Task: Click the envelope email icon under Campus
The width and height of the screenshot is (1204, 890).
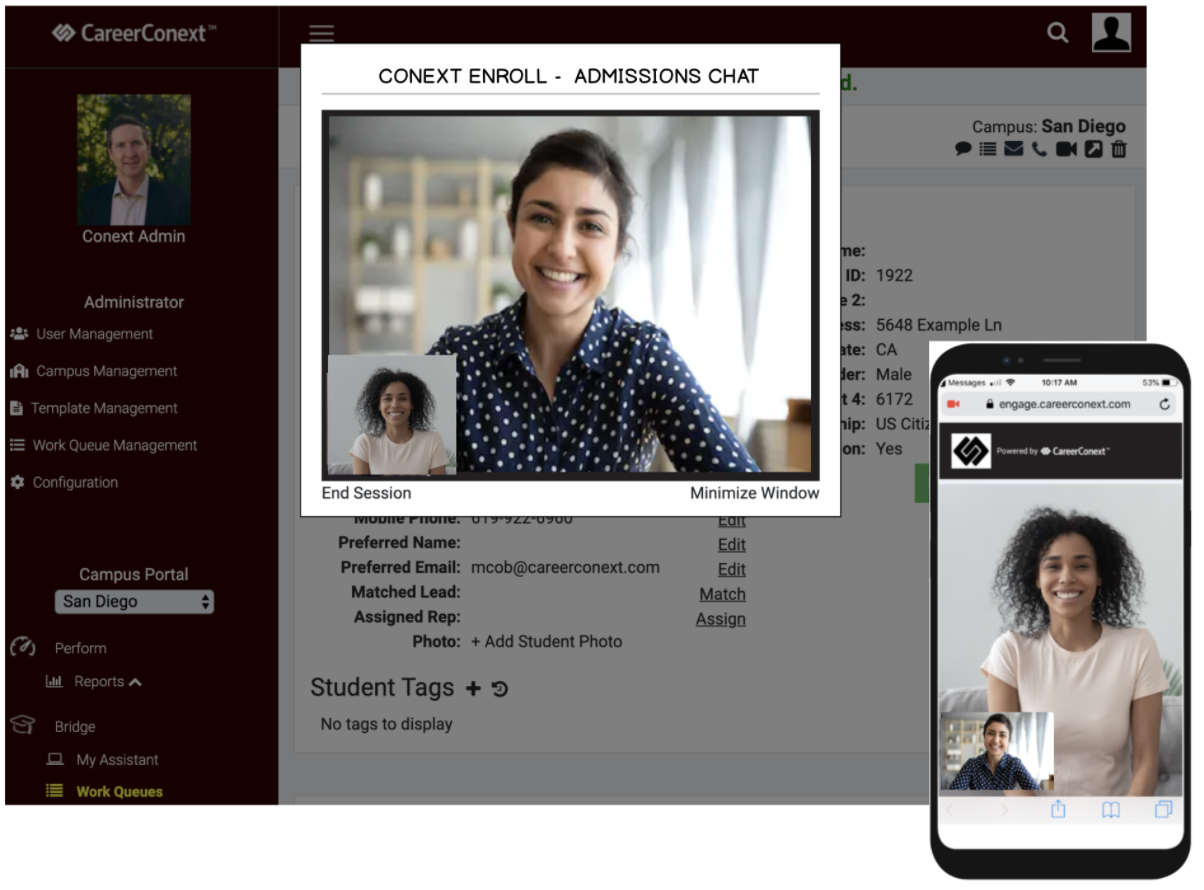Action: [x=1014, y=149]
